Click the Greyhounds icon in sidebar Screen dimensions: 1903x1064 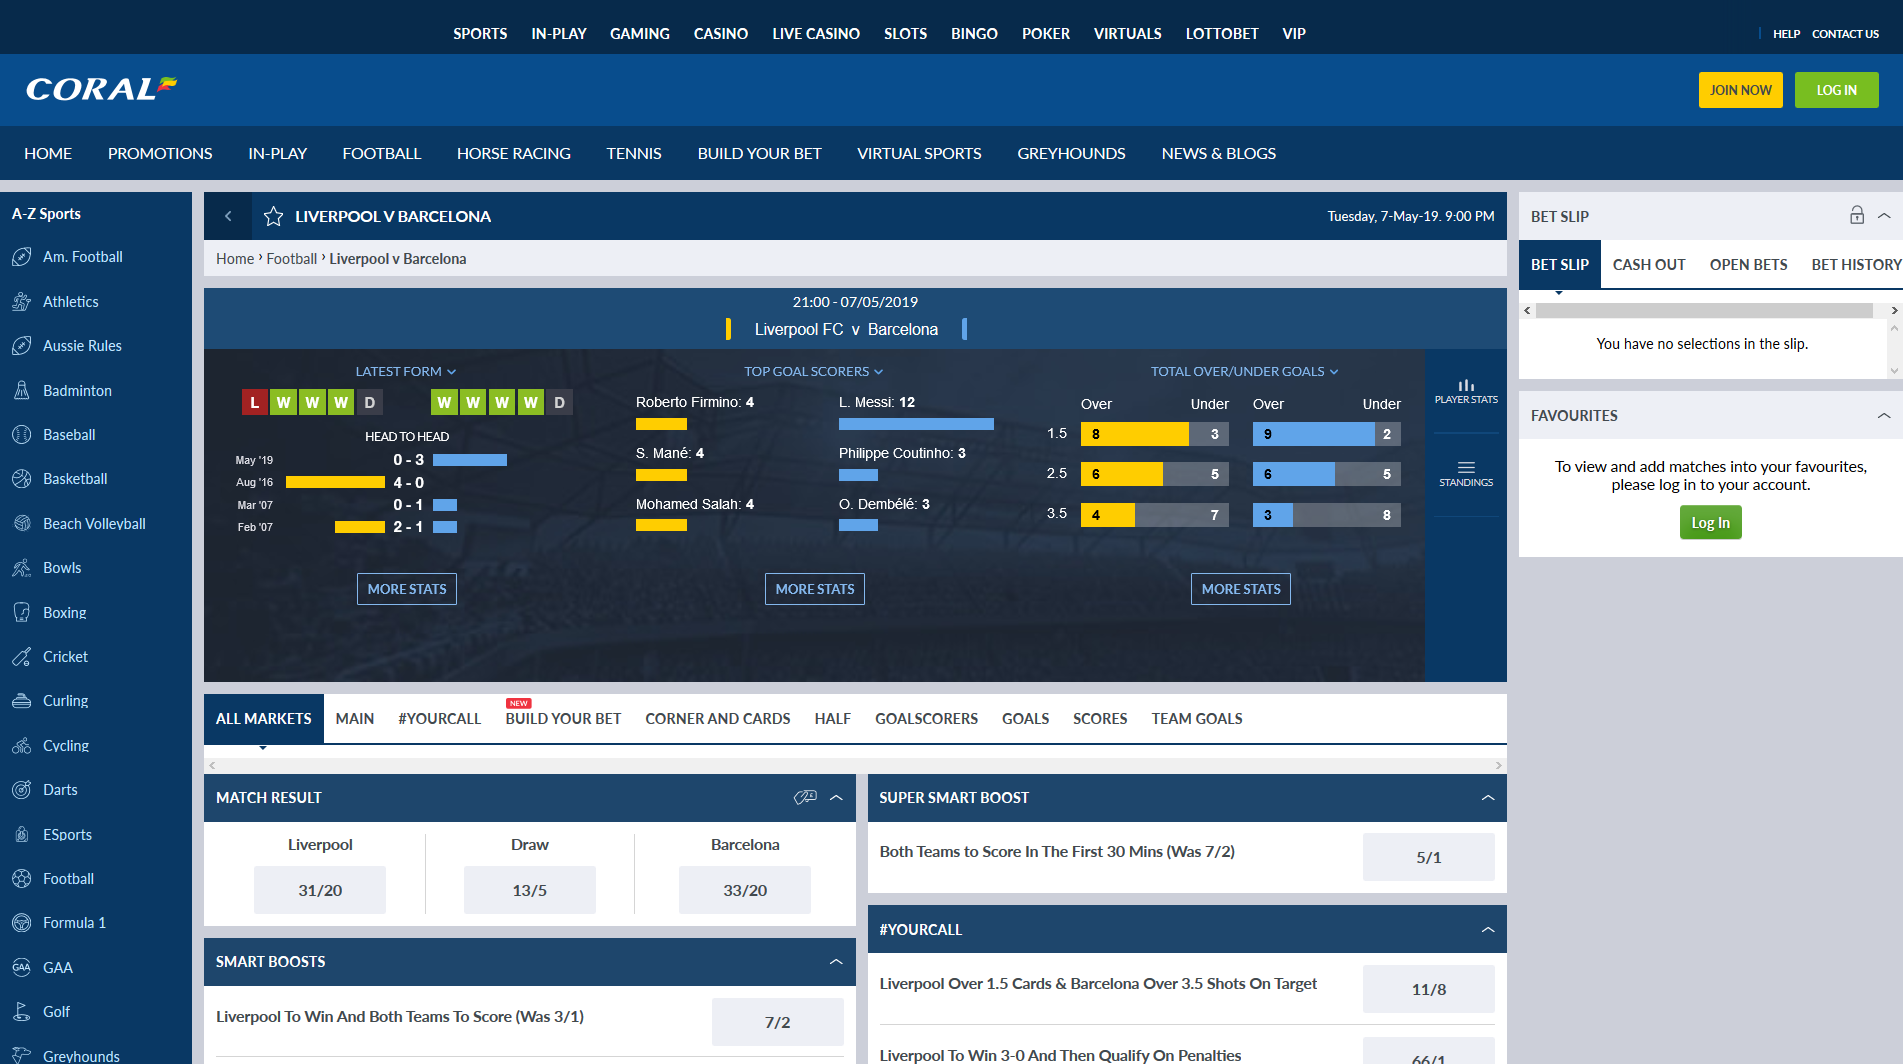22,1056
